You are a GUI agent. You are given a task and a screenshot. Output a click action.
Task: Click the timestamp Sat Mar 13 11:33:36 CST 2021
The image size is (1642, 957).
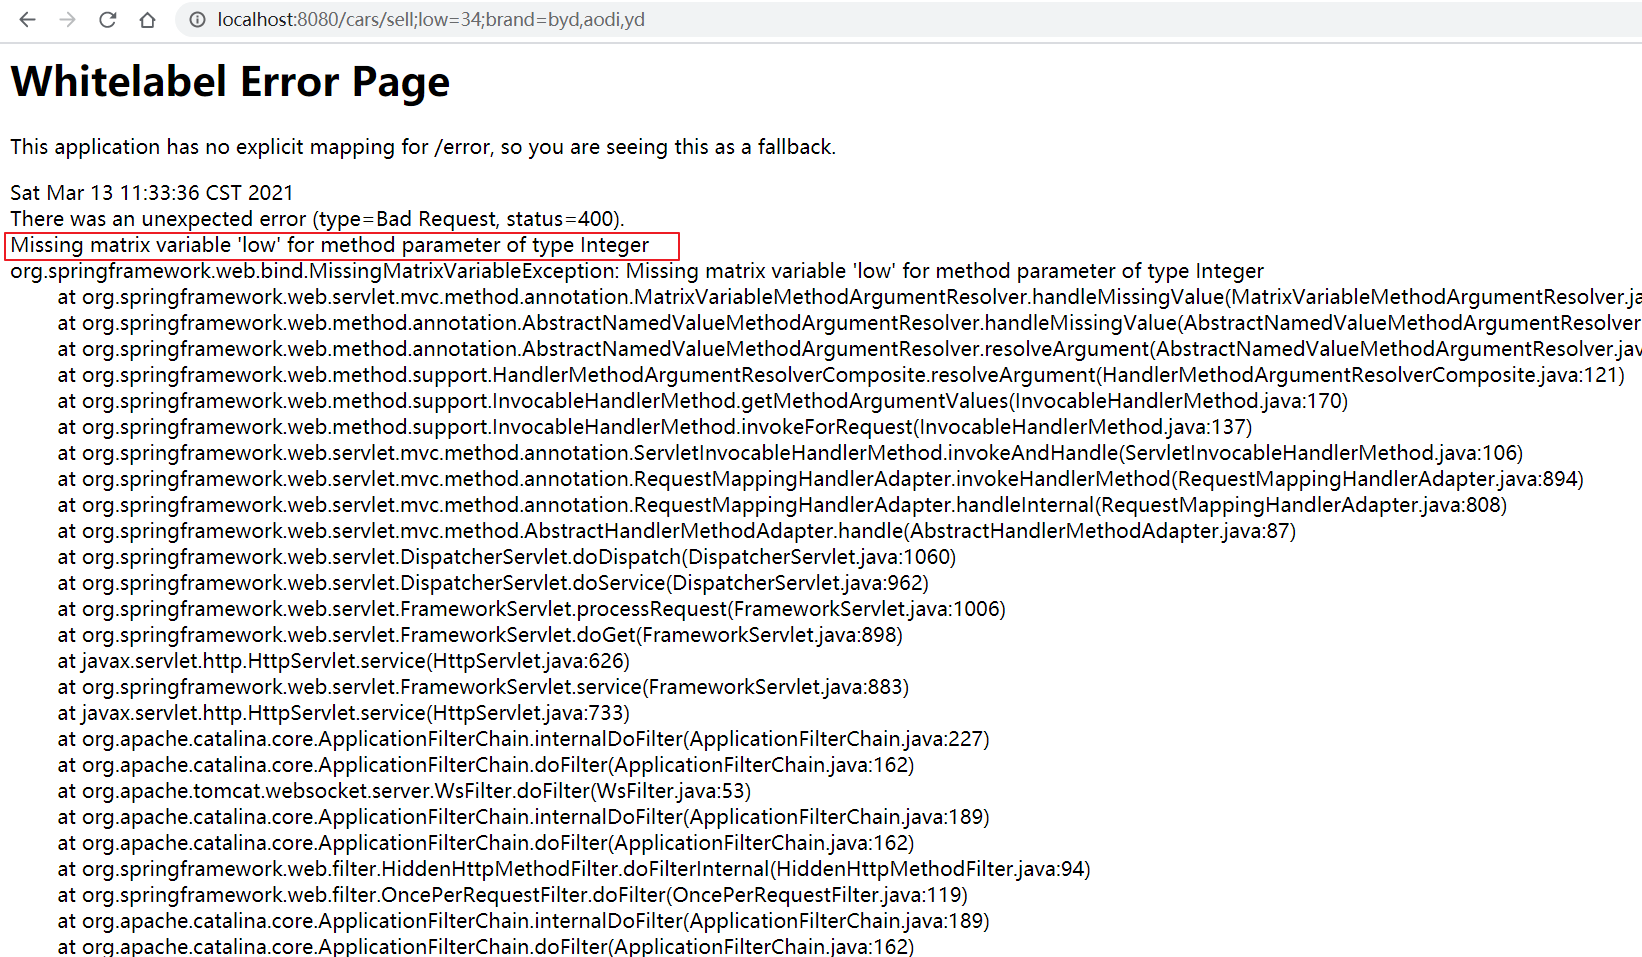[x=152, y=193]
